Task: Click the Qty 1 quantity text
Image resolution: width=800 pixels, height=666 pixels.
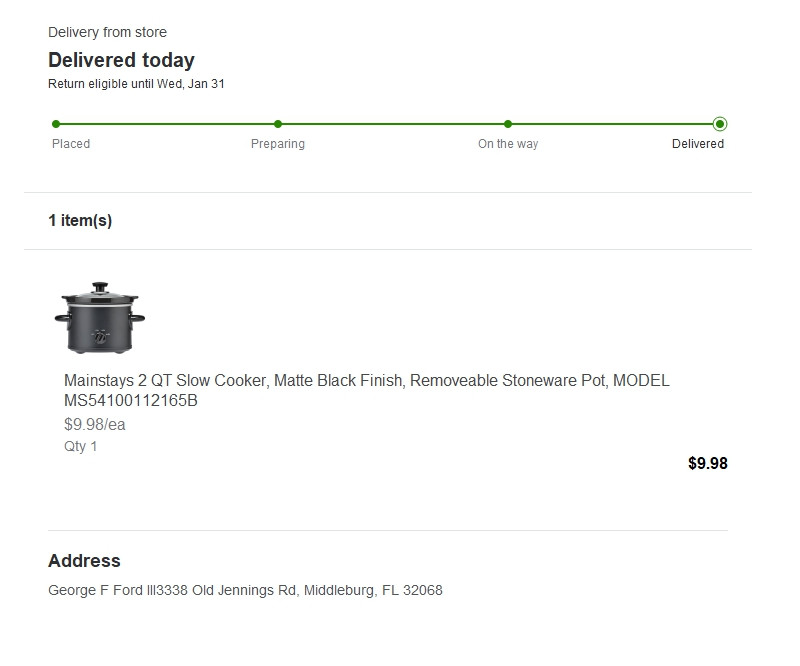Action: (x=81, y=446)
